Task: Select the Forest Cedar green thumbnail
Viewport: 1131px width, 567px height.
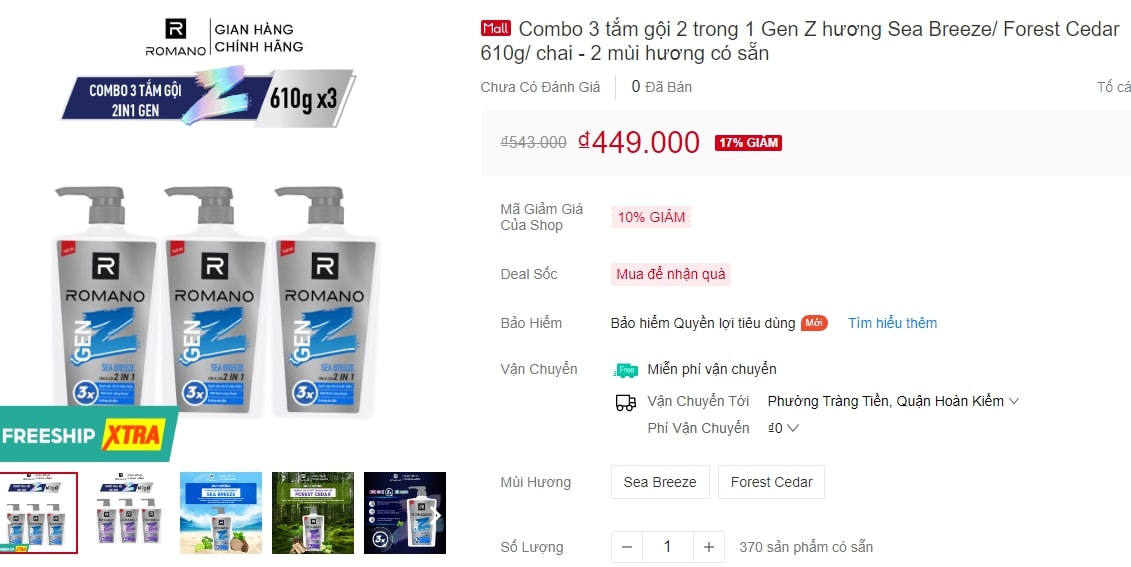Action: (313, 513)
